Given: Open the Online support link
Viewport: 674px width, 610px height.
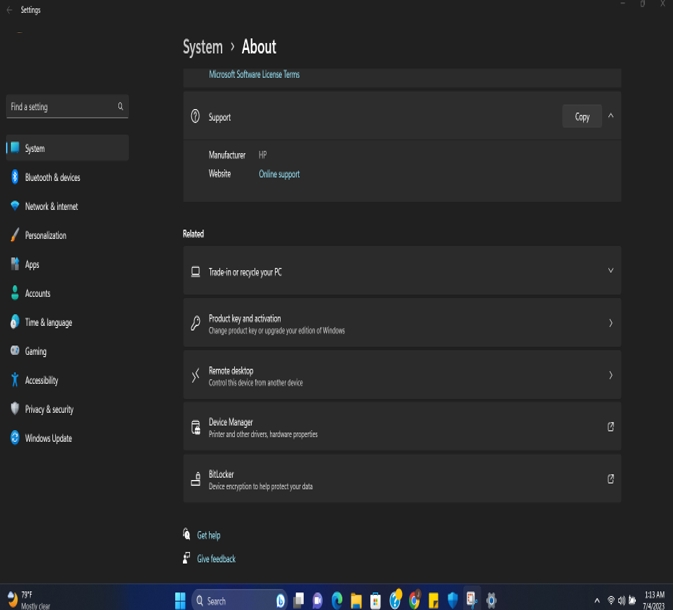Looking at the screenshot, I should point(279,174).
